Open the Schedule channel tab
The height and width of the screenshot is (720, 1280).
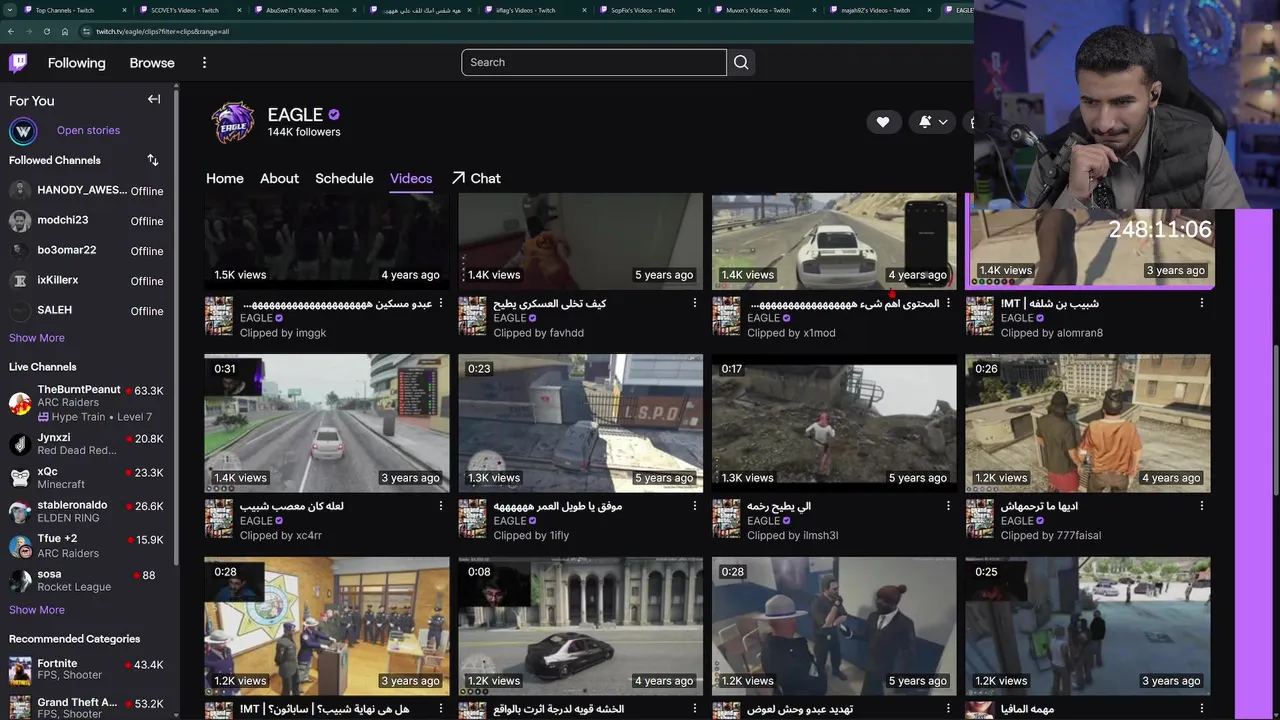click(x=344, y=178)
